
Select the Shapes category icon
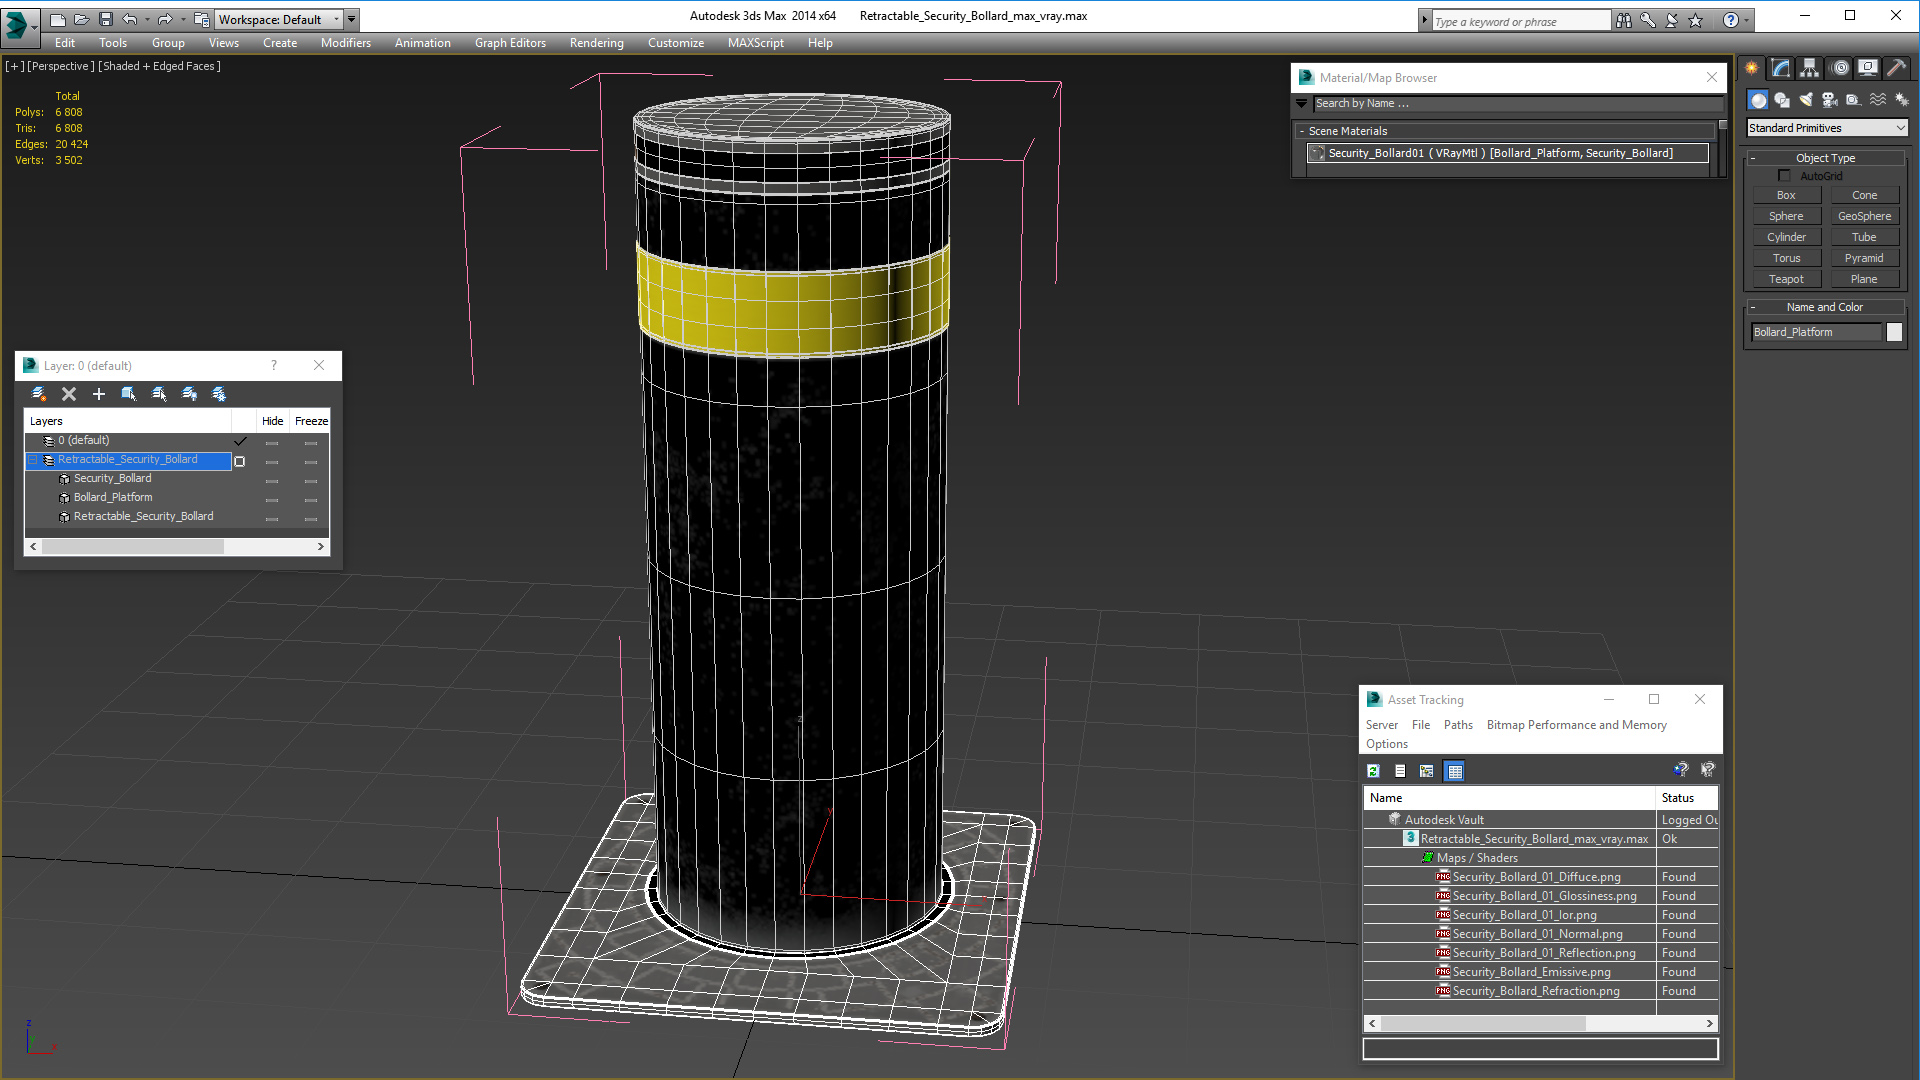click(1782, 100)
